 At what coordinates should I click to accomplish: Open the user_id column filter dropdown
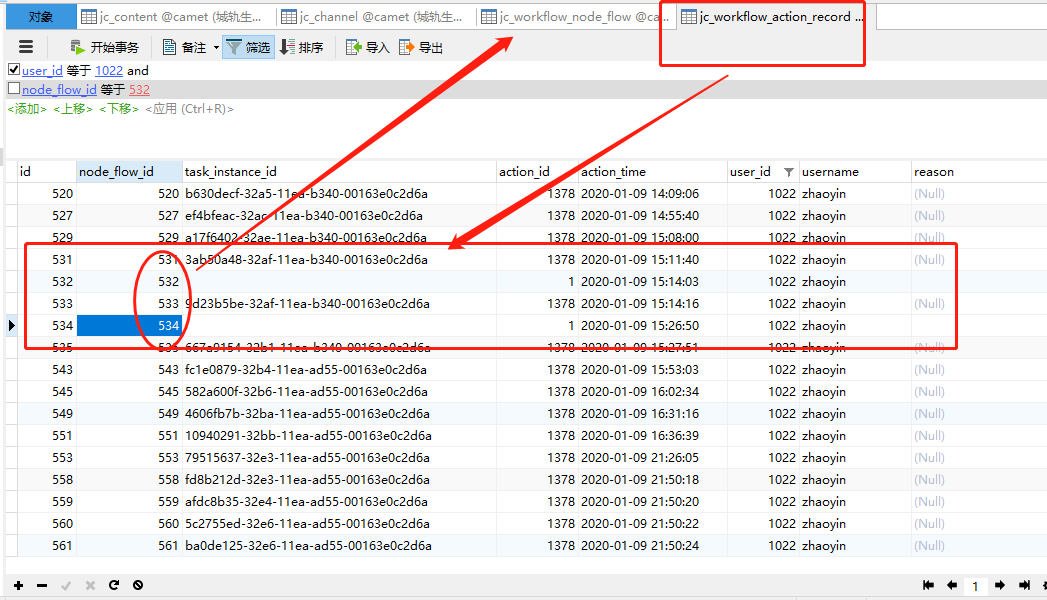pos(789,172)
